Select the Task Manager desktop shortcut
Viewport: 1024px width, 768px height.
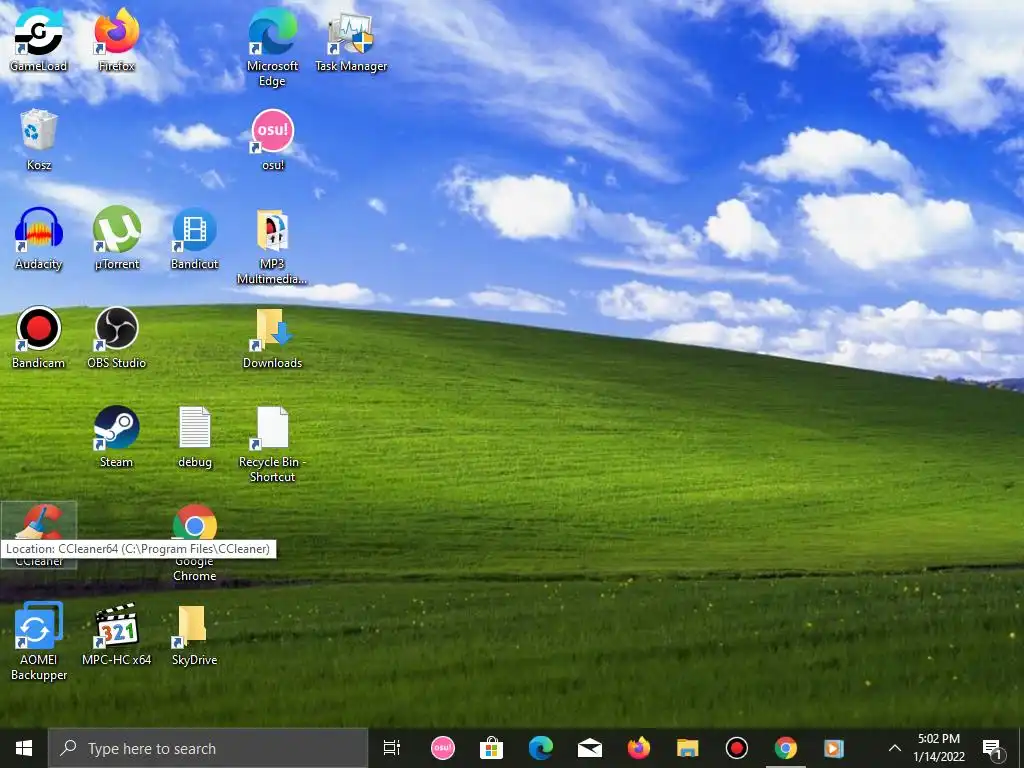(351, 40)
